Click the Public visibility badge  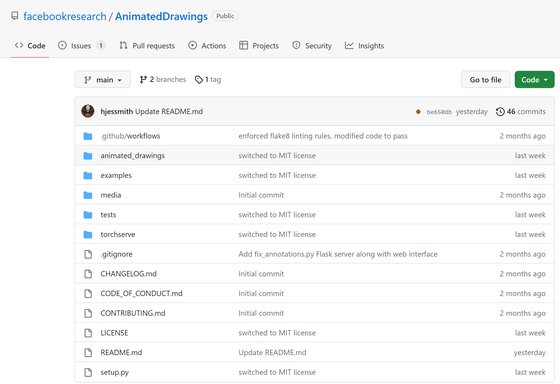pos(225,16)
